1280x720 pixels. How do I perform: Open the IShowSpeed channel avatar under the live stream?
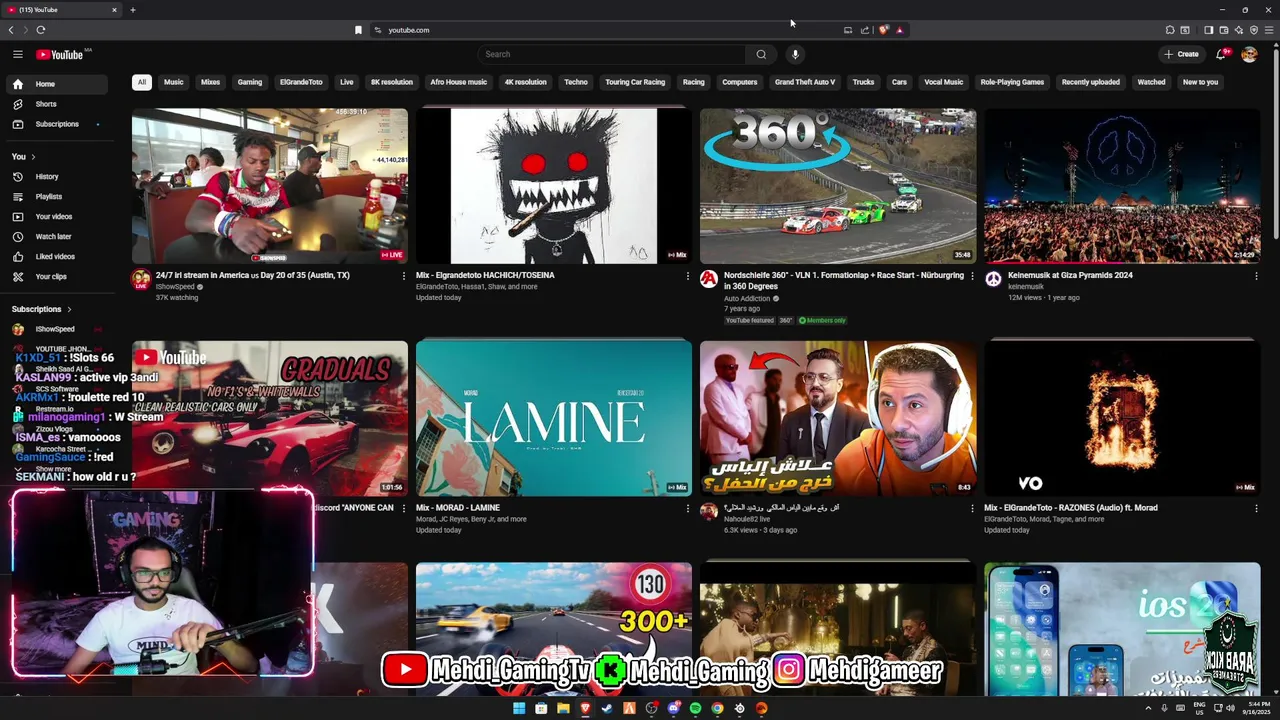click(141, 279)
